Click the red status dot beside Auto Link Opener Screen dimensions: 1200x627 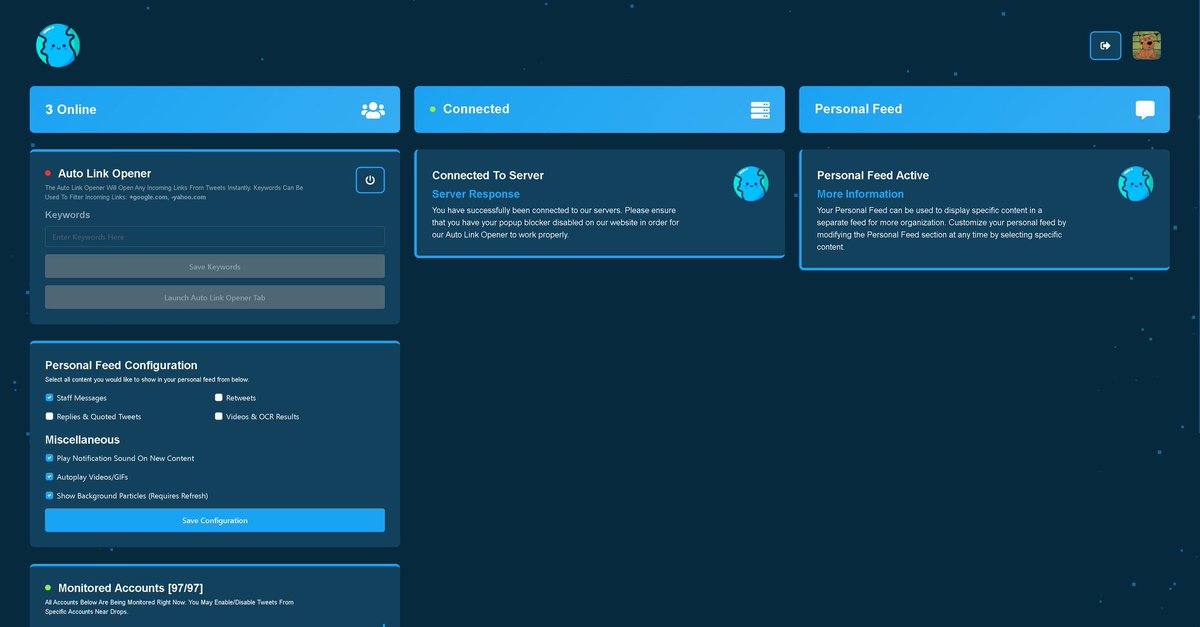(48, 173)
